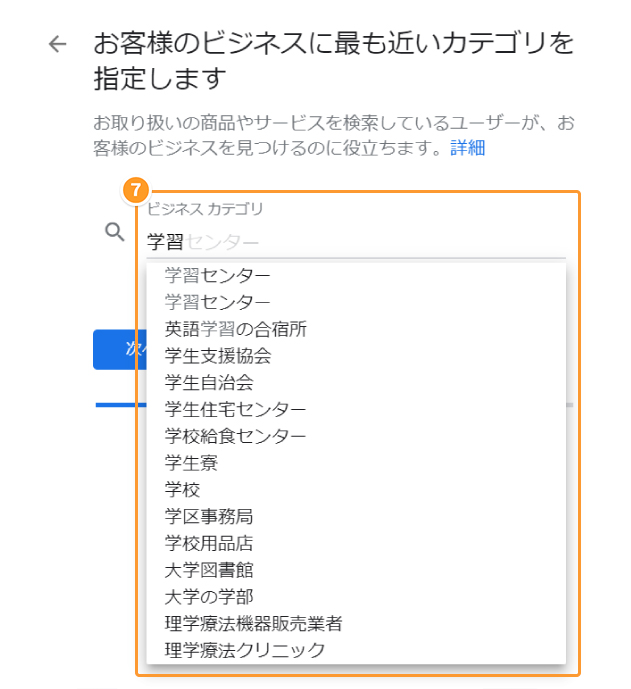Viewport: 631px width, 689px height.
Task: Select the first 学習センター suggestion
Action: pos(356,276)
